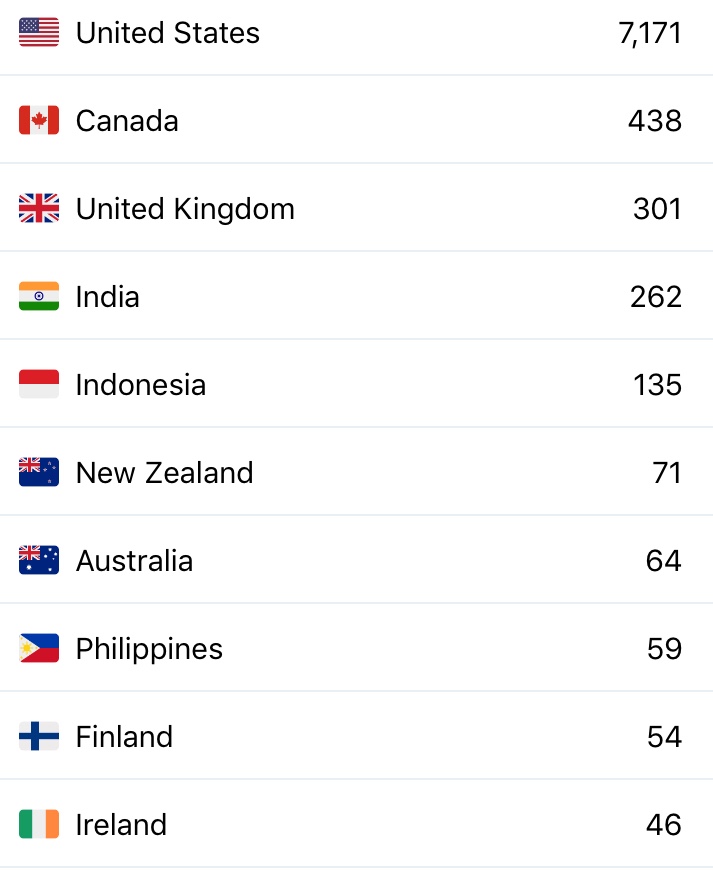
Task: Select the New Zealand country name
Action: [164, 473]
